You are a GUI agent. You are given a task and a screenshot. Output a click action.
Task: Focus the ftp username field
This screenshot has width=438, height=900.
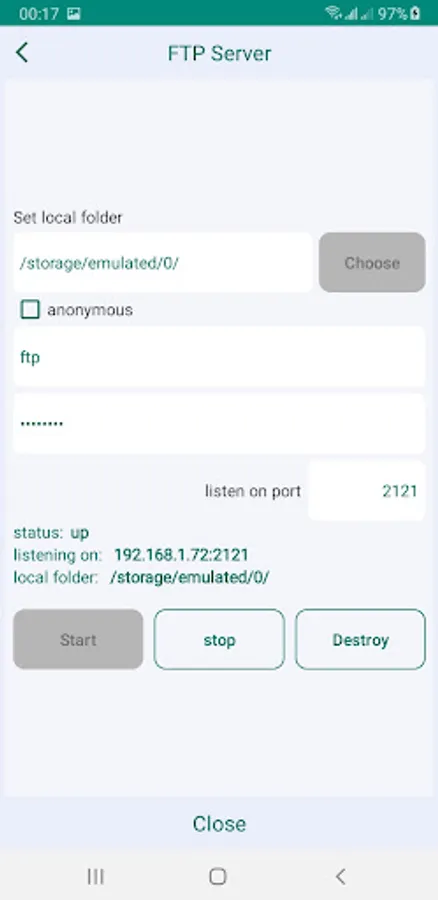click(219, 357)
